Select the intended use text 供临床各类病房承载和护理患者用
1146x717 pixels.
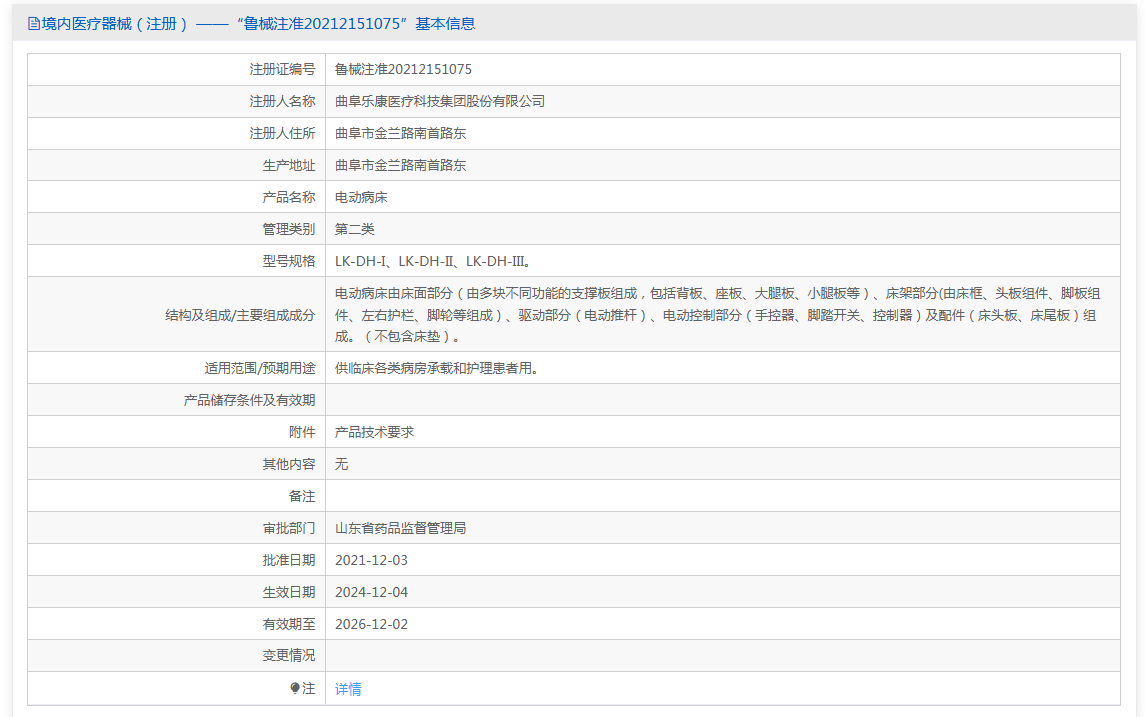437,368
